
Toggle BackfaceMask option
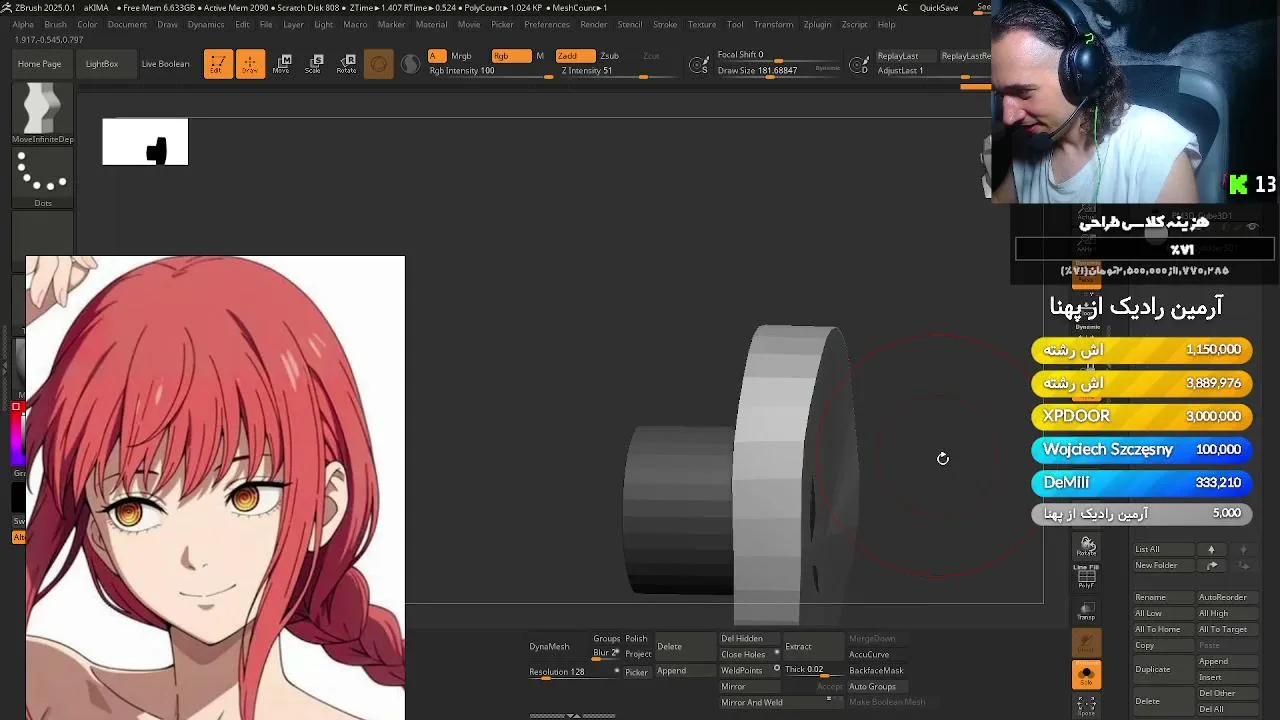[876, 671]
